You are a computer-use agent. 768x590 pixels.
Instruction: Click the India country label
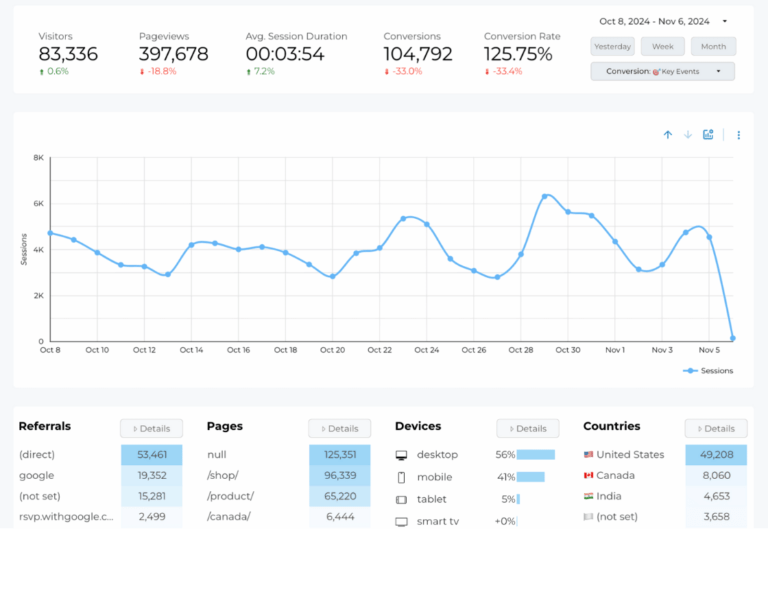coord(609,496)
